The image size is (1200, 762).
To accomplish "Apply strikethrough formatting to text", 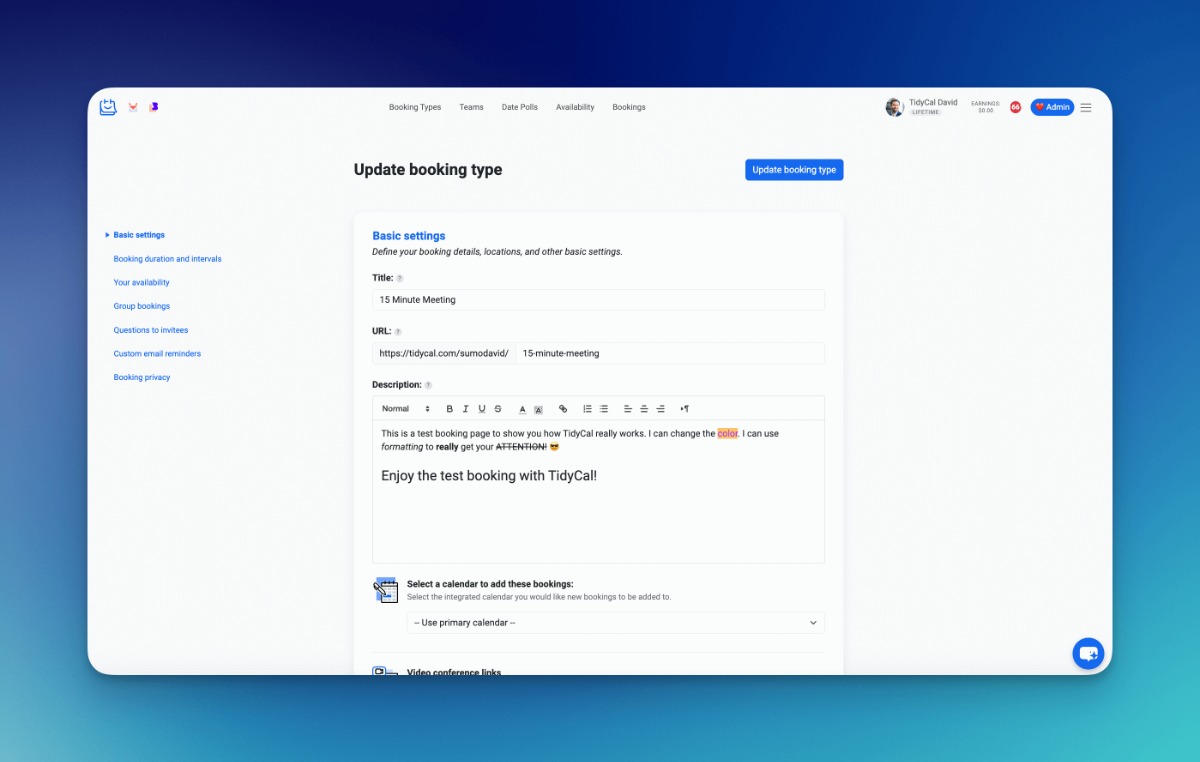I will click(x=498, y=409).
